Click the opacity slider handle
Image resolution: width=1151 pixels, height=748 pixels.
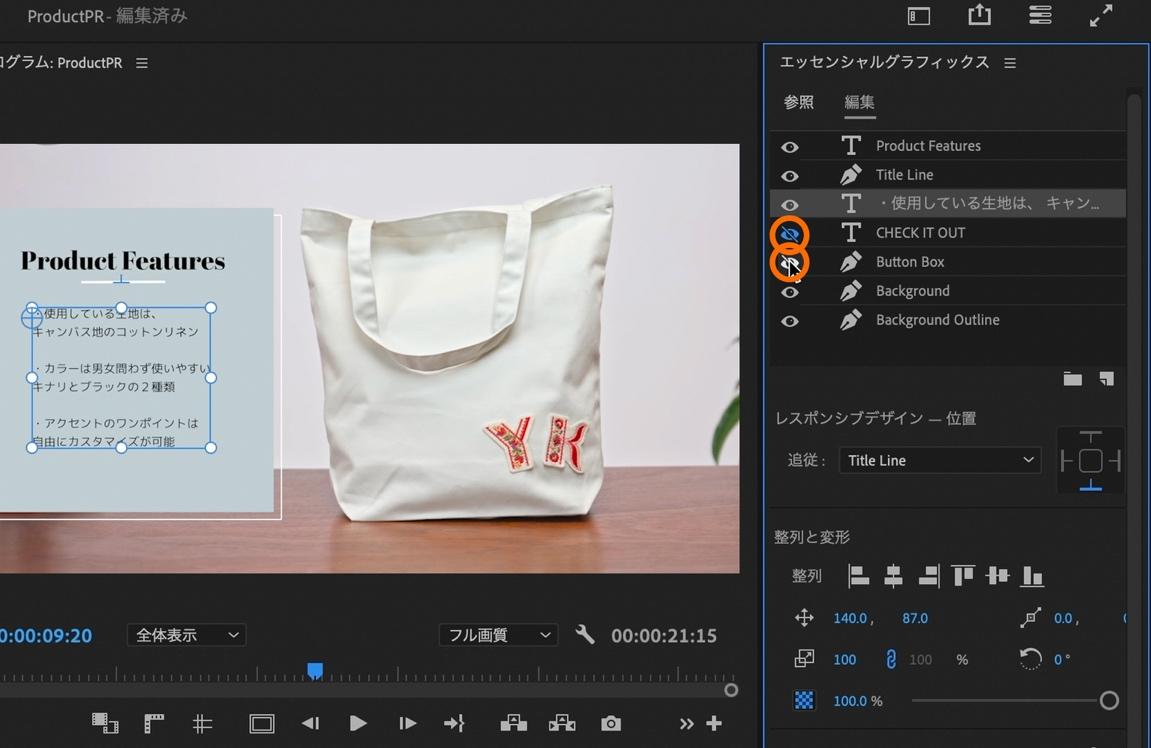tap(1109, 700)
